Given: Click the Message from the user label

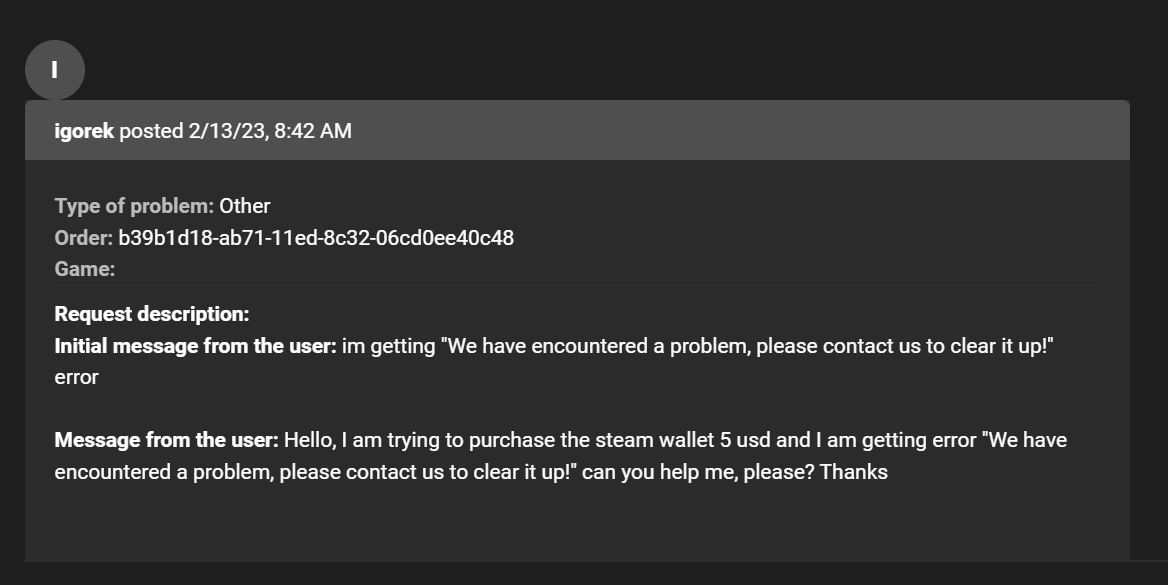Looking at the screenshot, I should click(167, 440).
